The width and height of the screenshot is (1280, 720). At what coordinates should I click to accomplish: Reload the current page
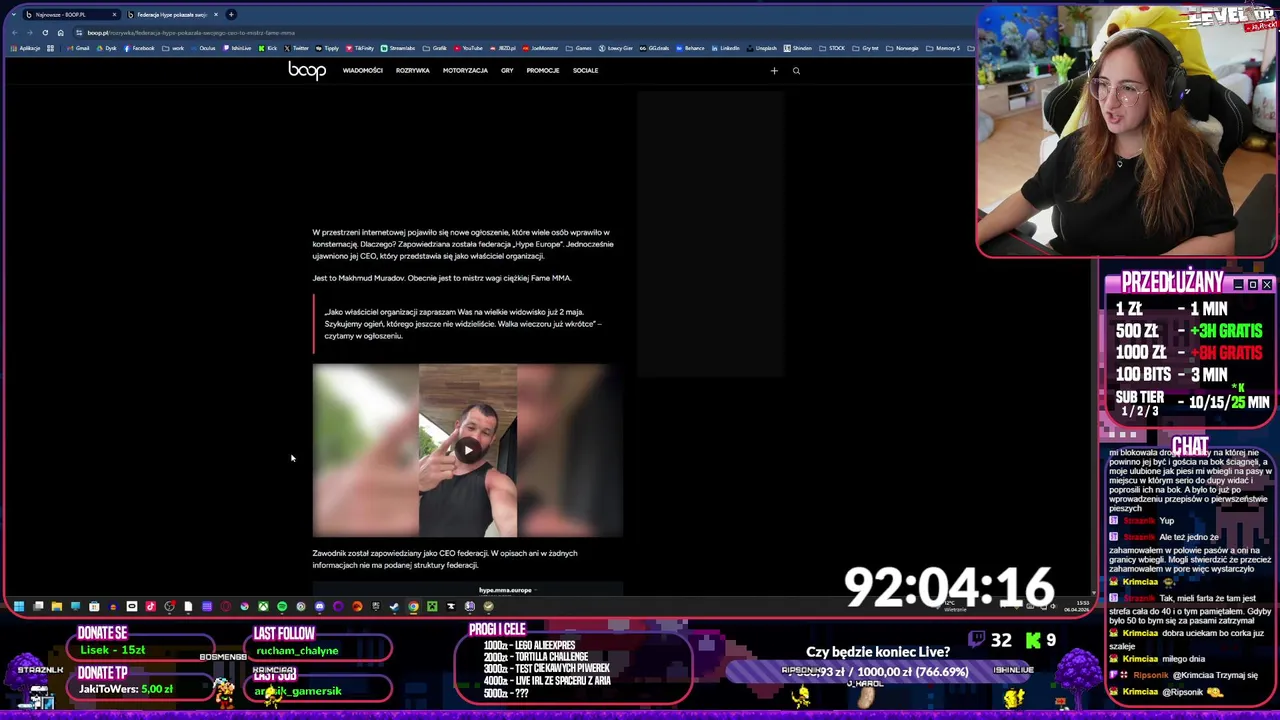45,33
